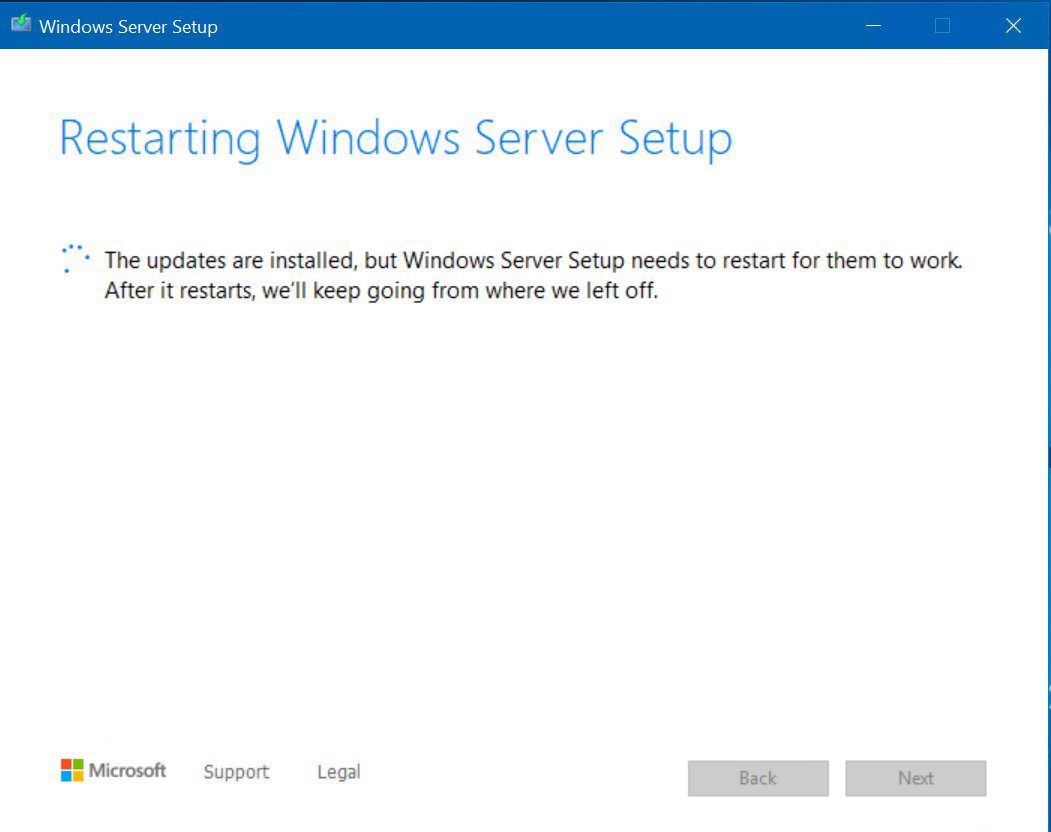Minimize the Windows Server Setup window
The width and height of the screenshot is (1051, 832).
pyautogui.click(x=873, y=25)
